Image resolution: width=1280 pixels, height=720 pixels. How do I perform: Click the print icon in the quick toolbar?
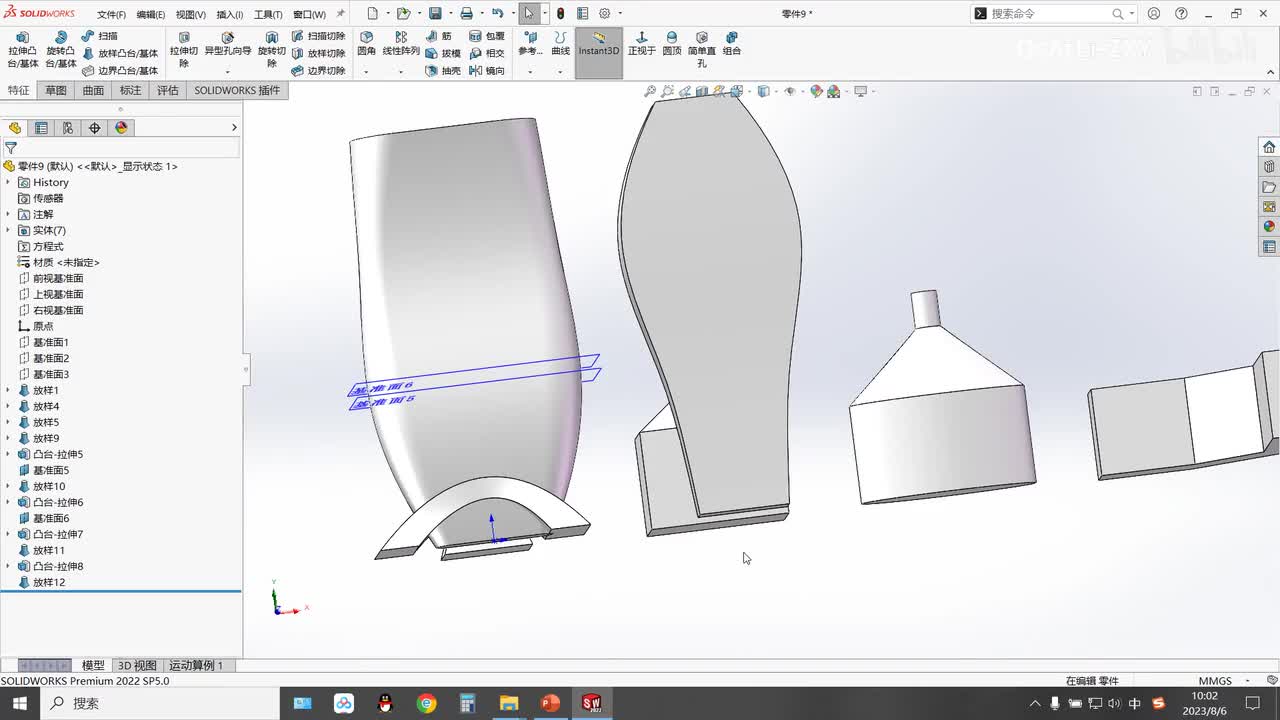(x=466, y=14)
